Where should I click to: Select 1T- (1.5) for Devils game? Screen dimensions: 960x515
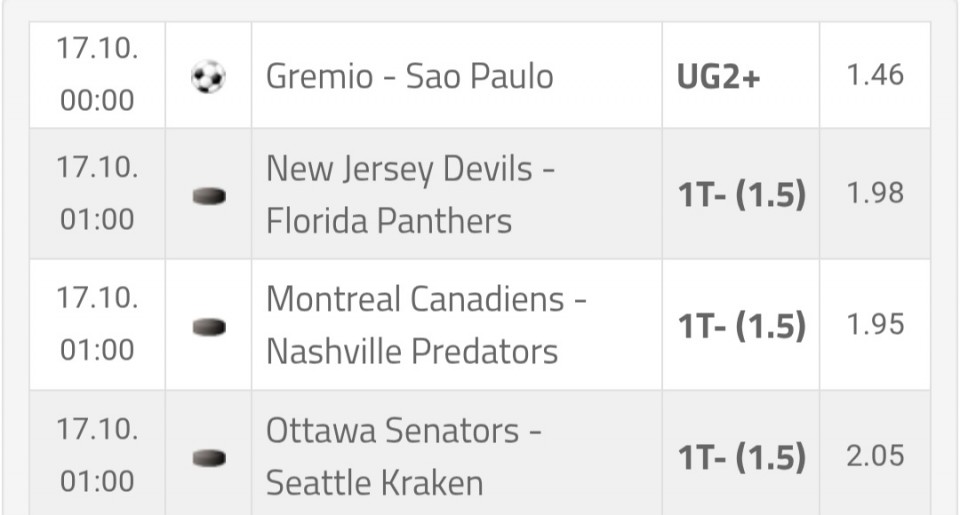pyautogui.click(x=741, y=195)
